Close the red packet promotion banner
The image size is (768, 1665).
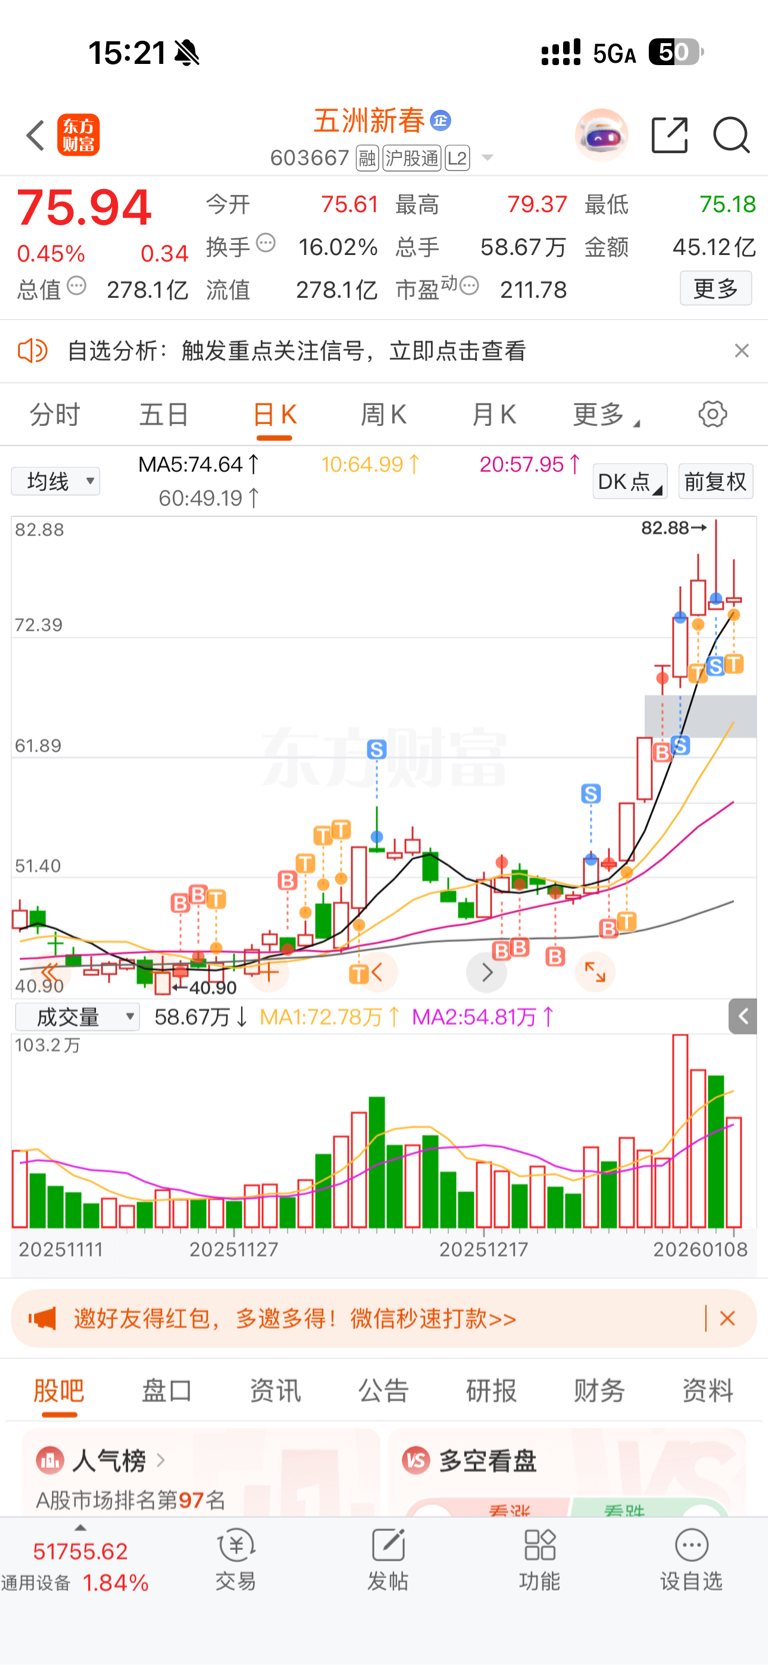point(727,1319)
